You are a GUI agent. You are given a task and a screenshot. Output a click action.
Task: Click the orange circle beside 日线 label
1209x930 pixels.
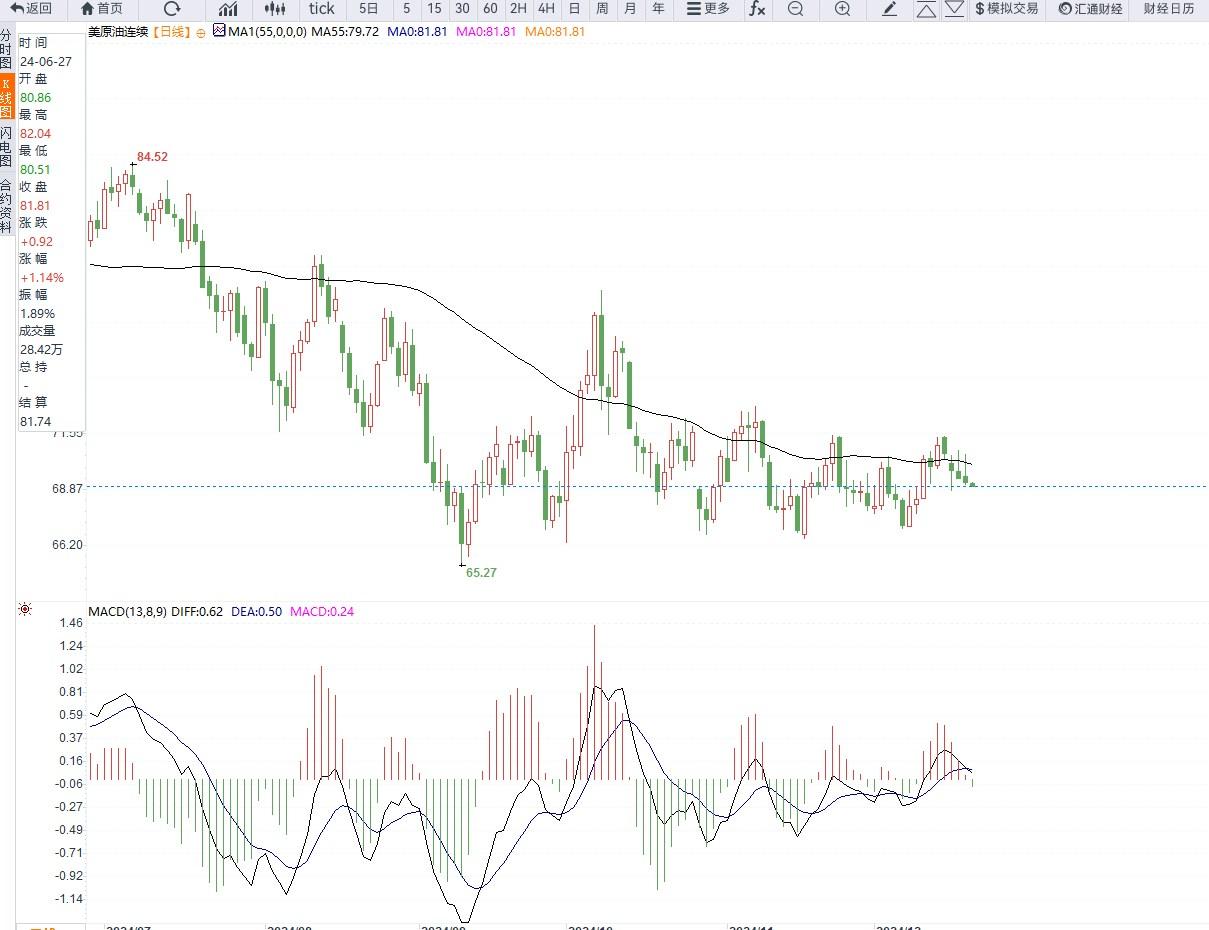coord(201,32)
